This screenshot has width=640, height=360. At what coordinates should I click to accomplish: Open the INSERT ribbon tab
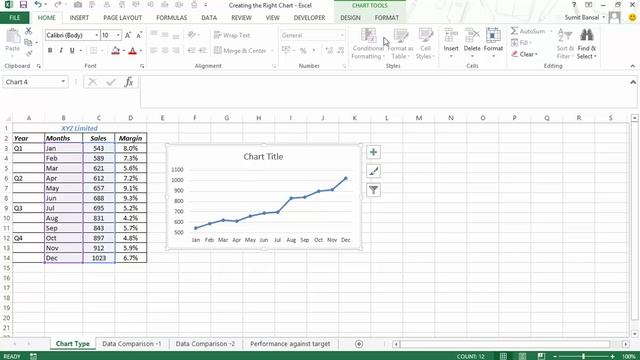79,18
